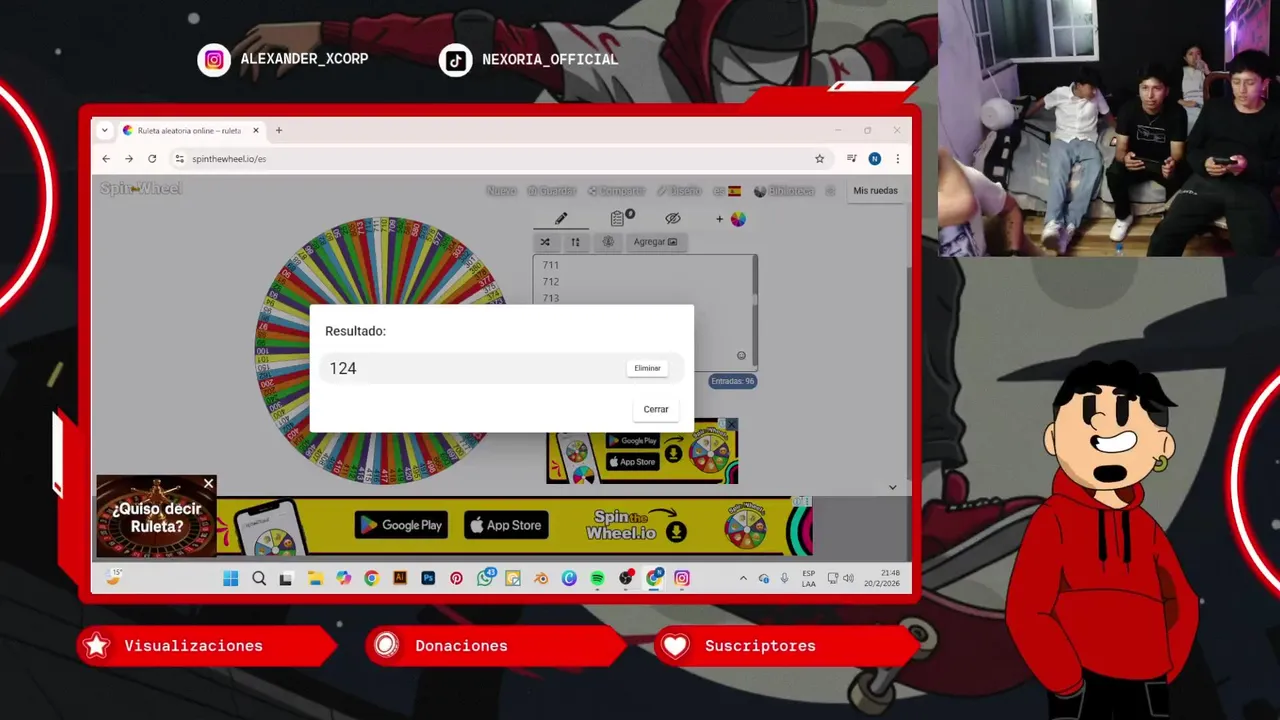
Task: Close the ¿Quiso decir Ruleta? ad
Action: [x=208, y=484]
